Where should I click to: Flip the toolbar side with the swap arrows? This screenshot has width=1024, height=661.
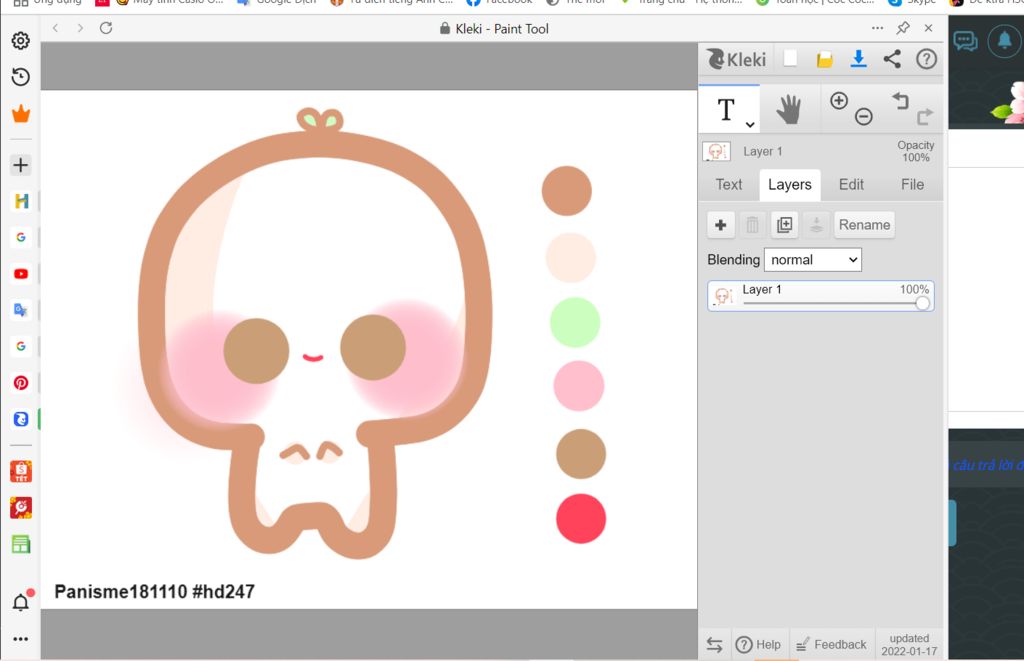(714, 645)
